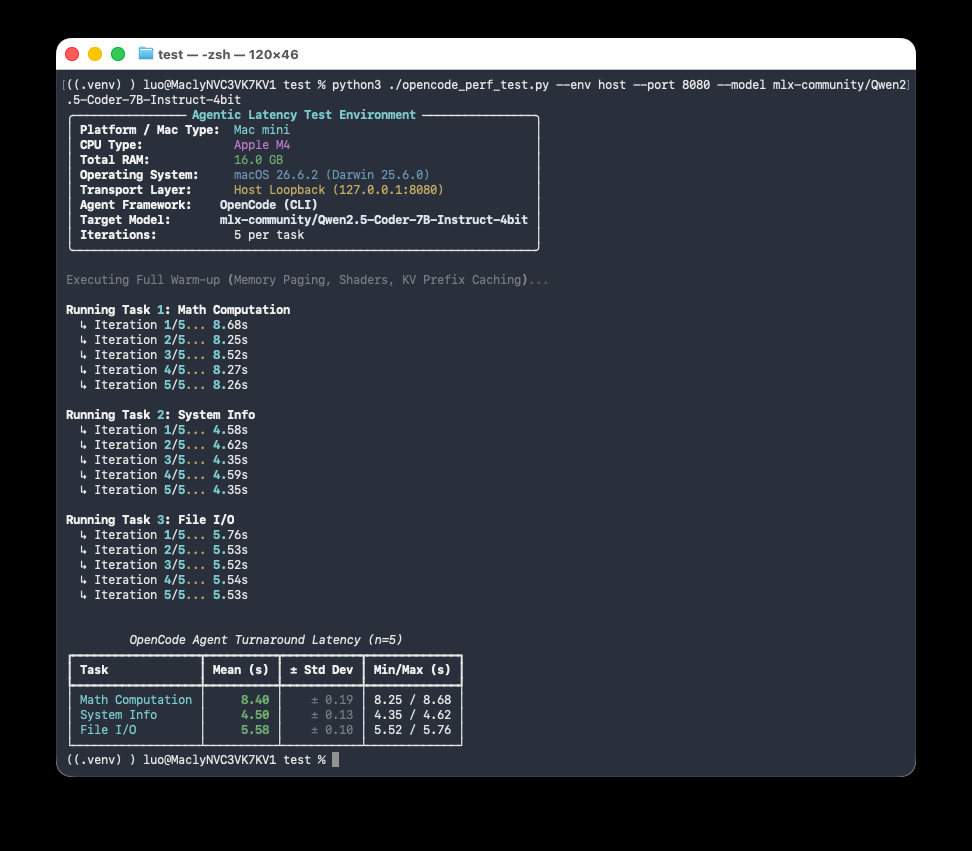The image size is (972, 851).
Task: Click the '8.26s' iteration result
Action: tap(230, 385)
